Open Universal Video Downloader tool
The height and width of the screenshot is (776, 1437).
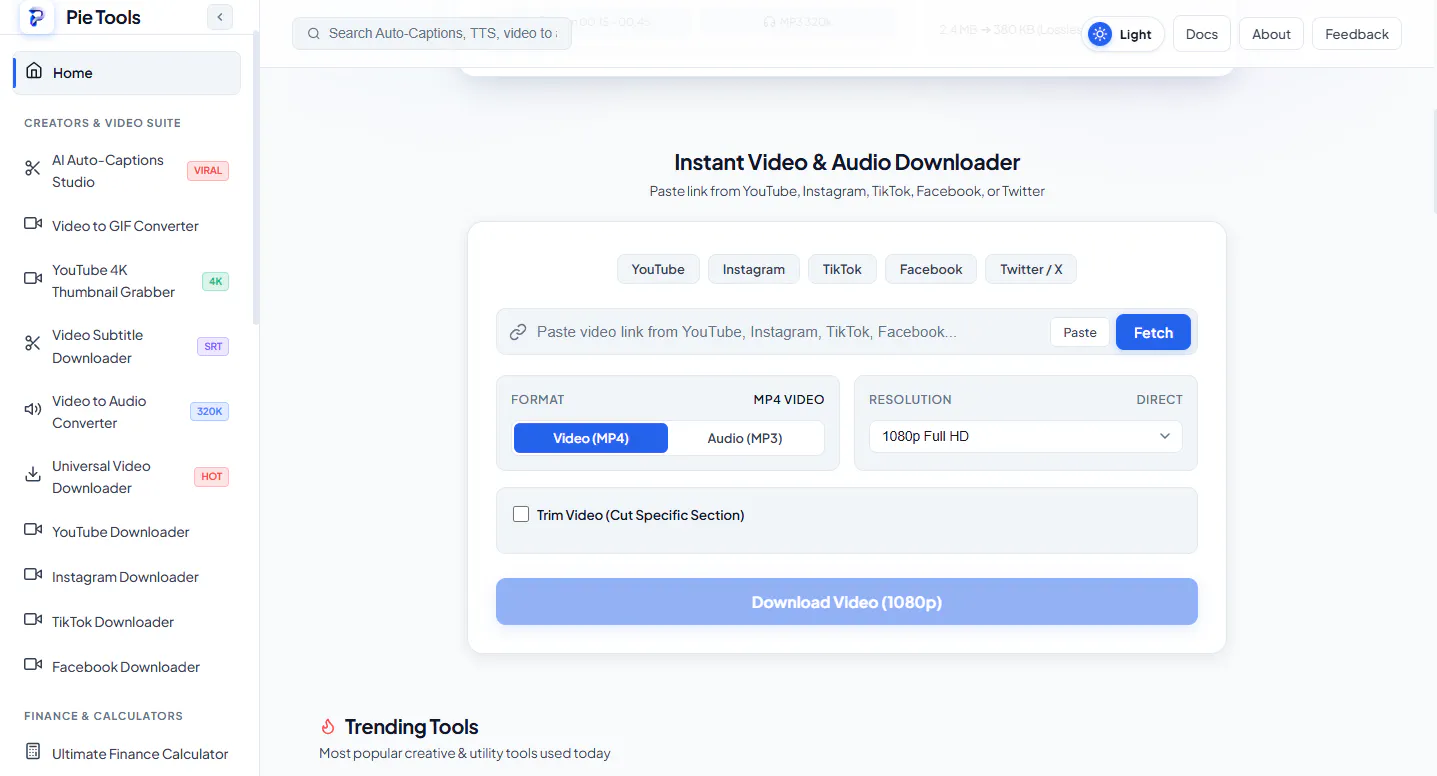coord(127,477)
